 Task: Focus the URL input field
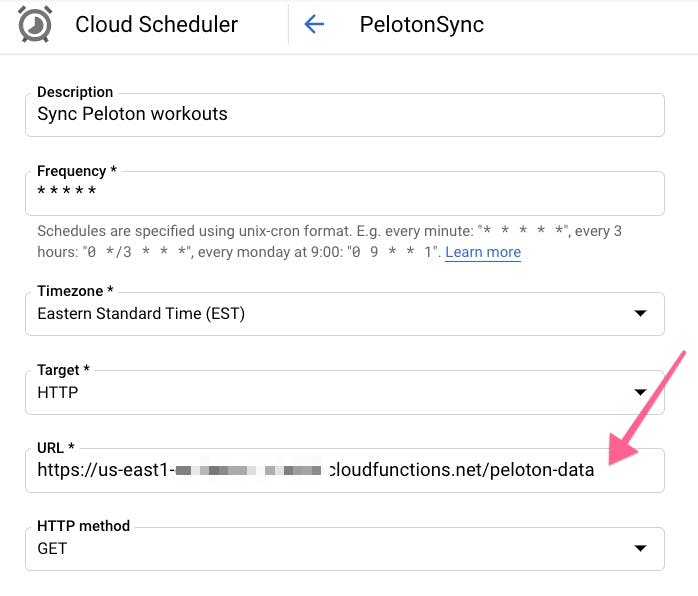[344, 470]
